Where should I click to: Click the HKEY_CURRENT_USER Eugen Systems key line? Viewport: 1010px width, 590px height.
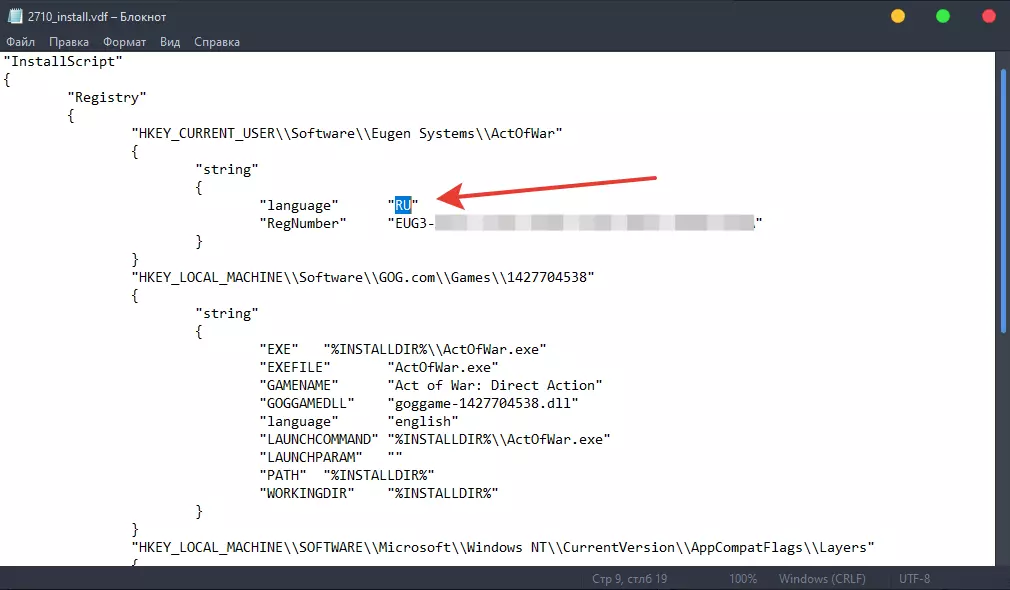(x=347, y=133)
